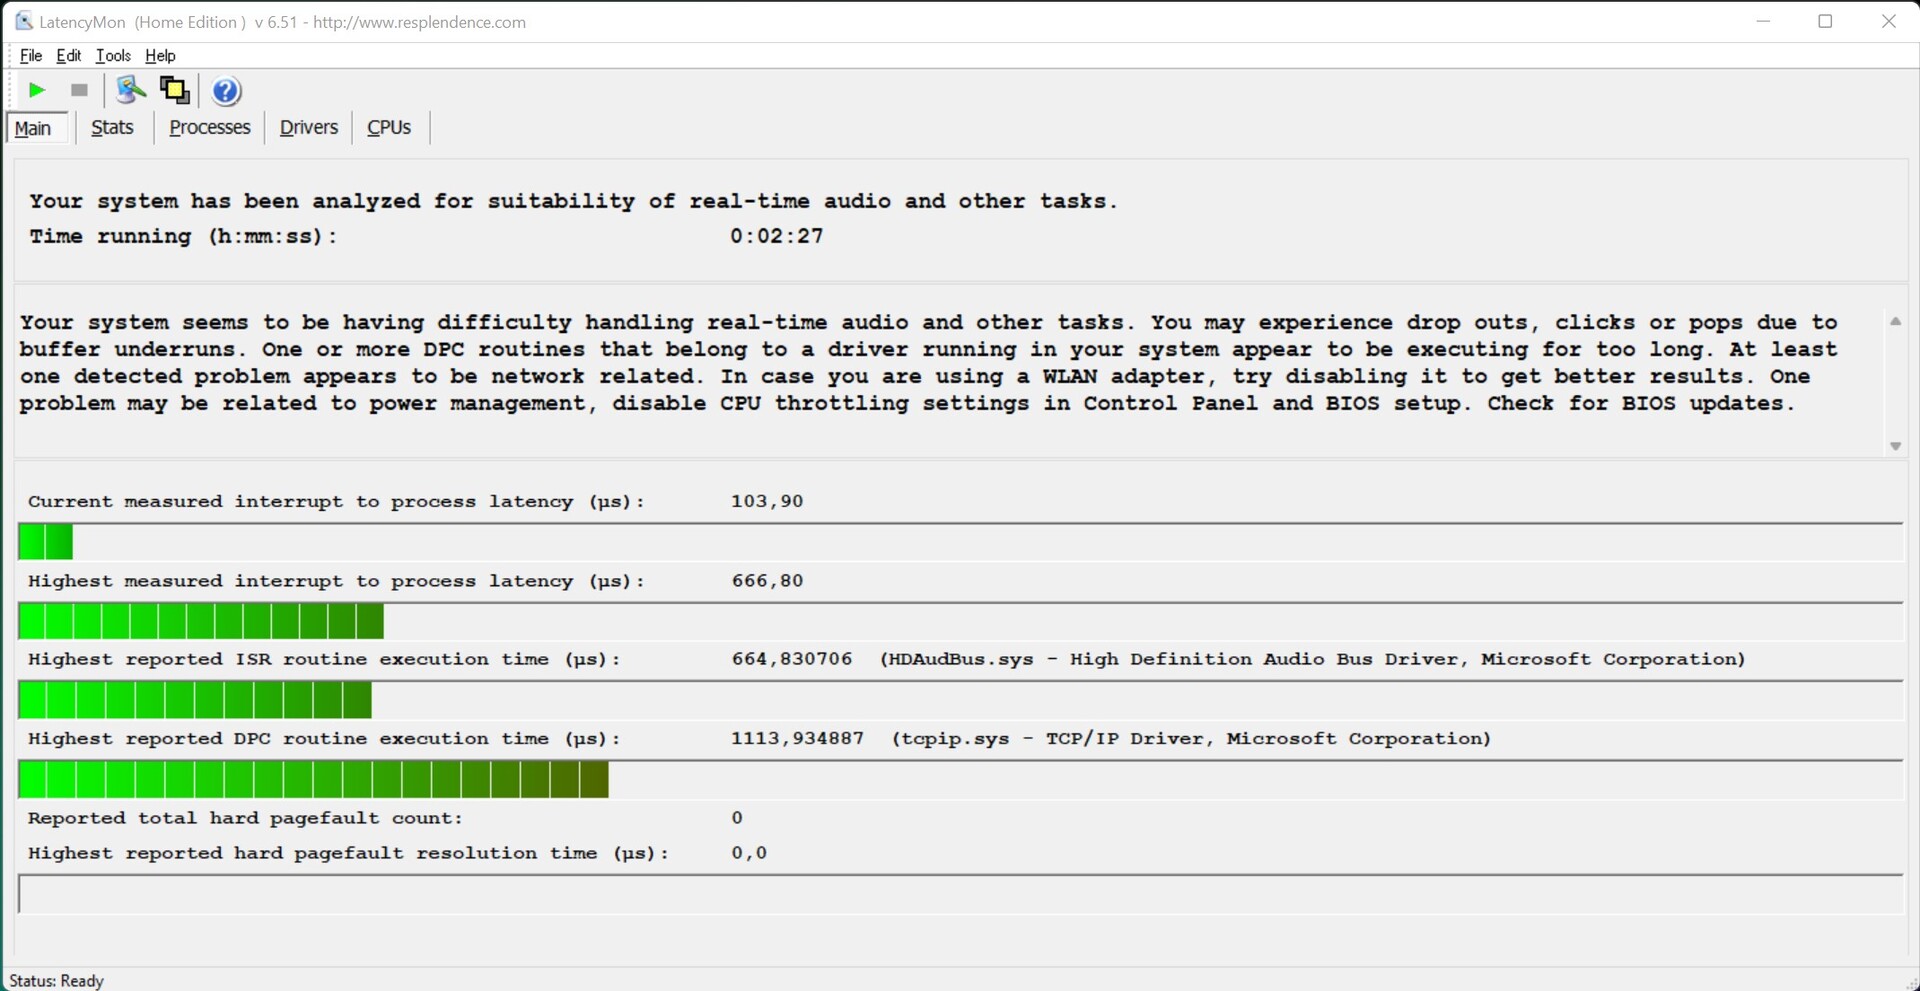
Task: Click the system analyzed headline text
Action: (x=573, y=201)
